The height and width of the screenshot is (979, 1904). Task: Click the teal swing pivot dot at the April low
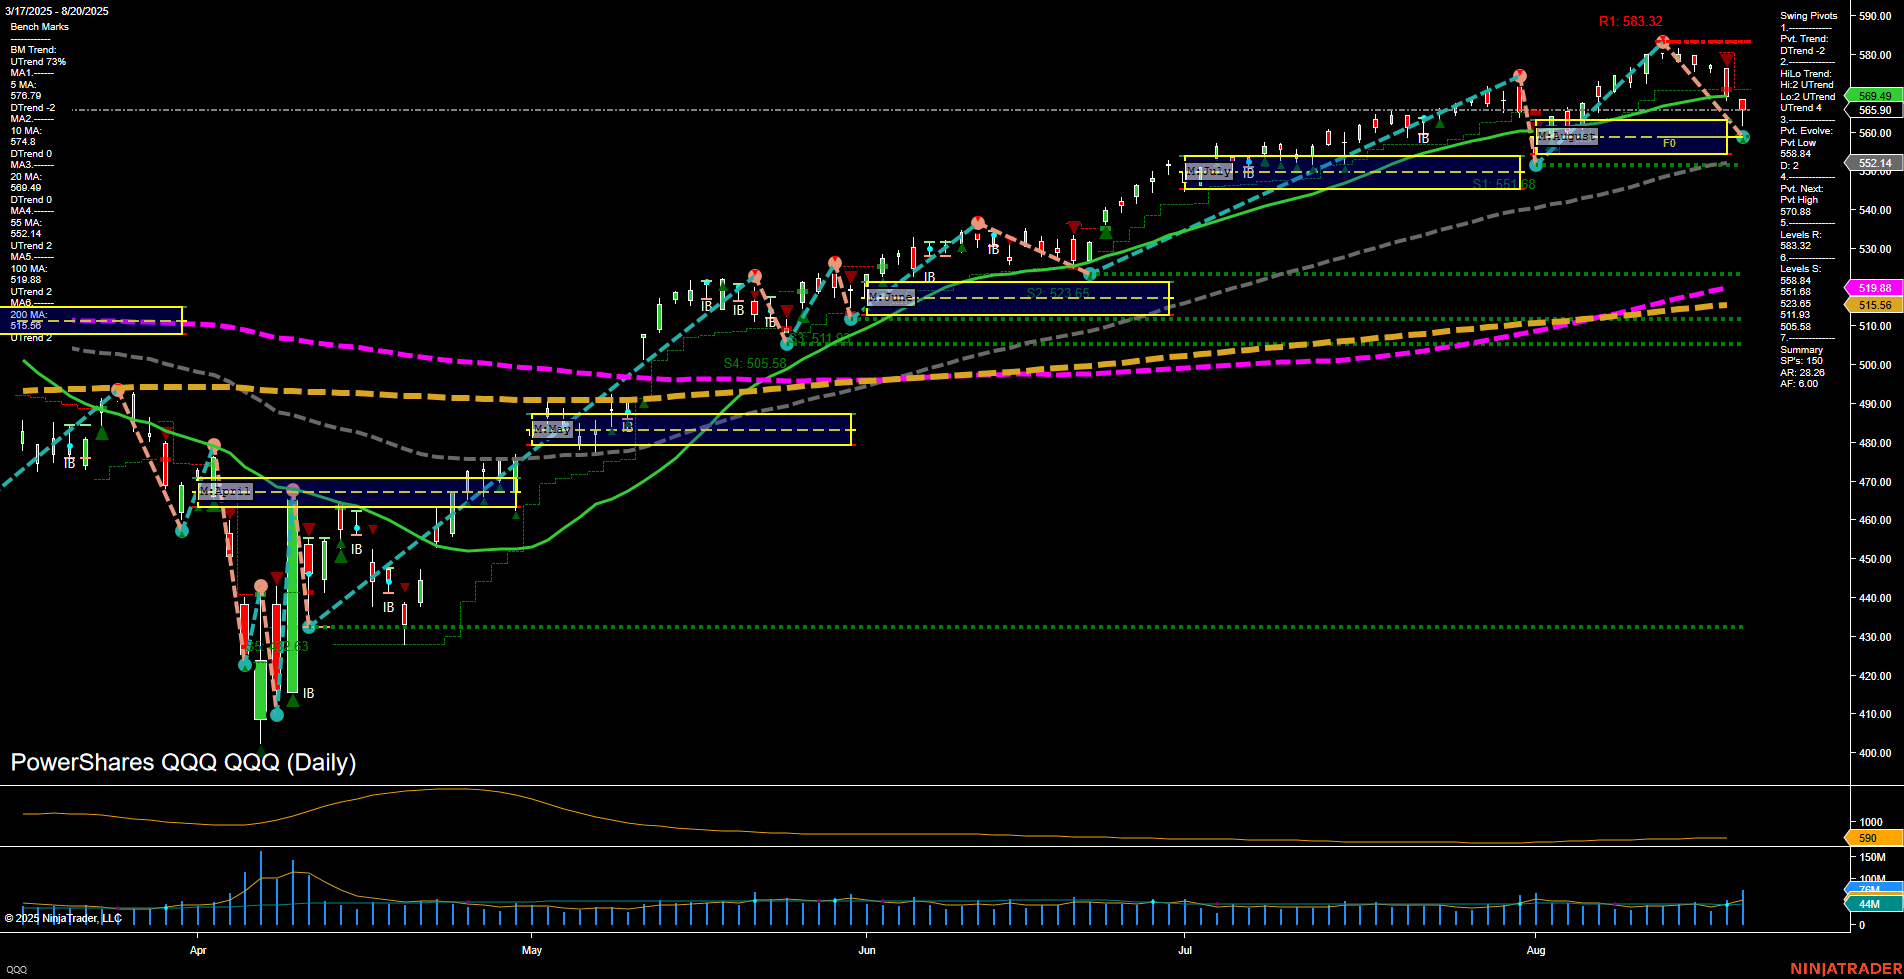(x=277, y=716)
